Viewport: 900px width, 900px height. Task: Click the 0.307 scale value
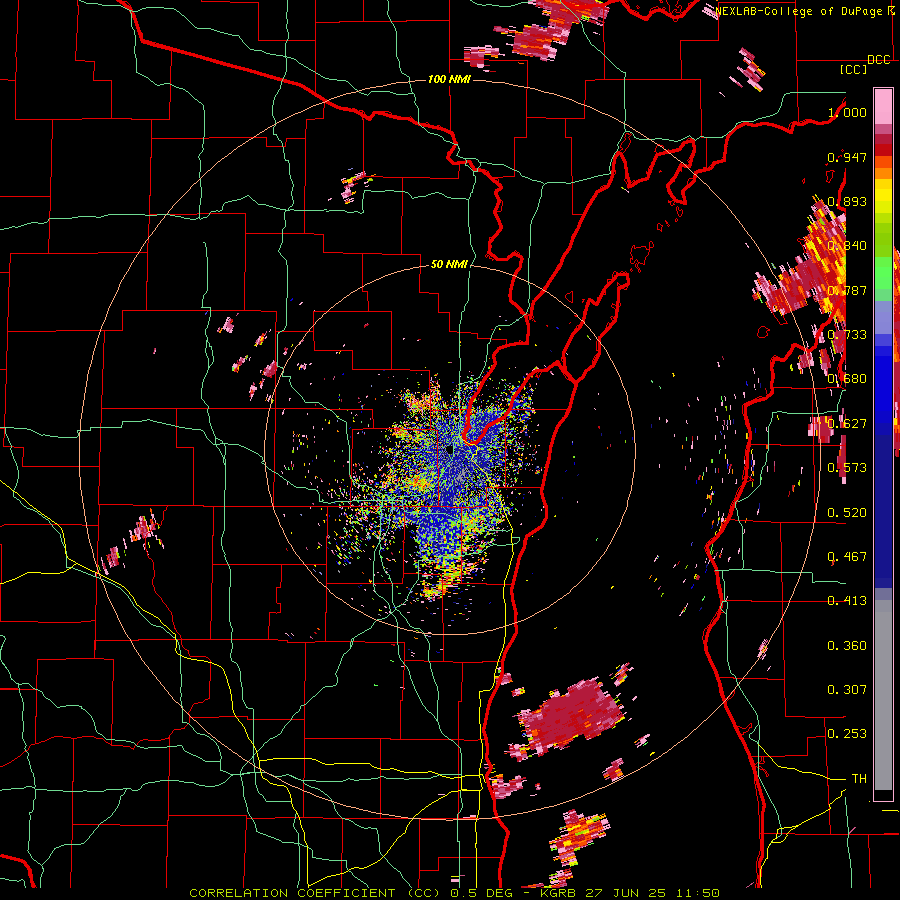847,690
